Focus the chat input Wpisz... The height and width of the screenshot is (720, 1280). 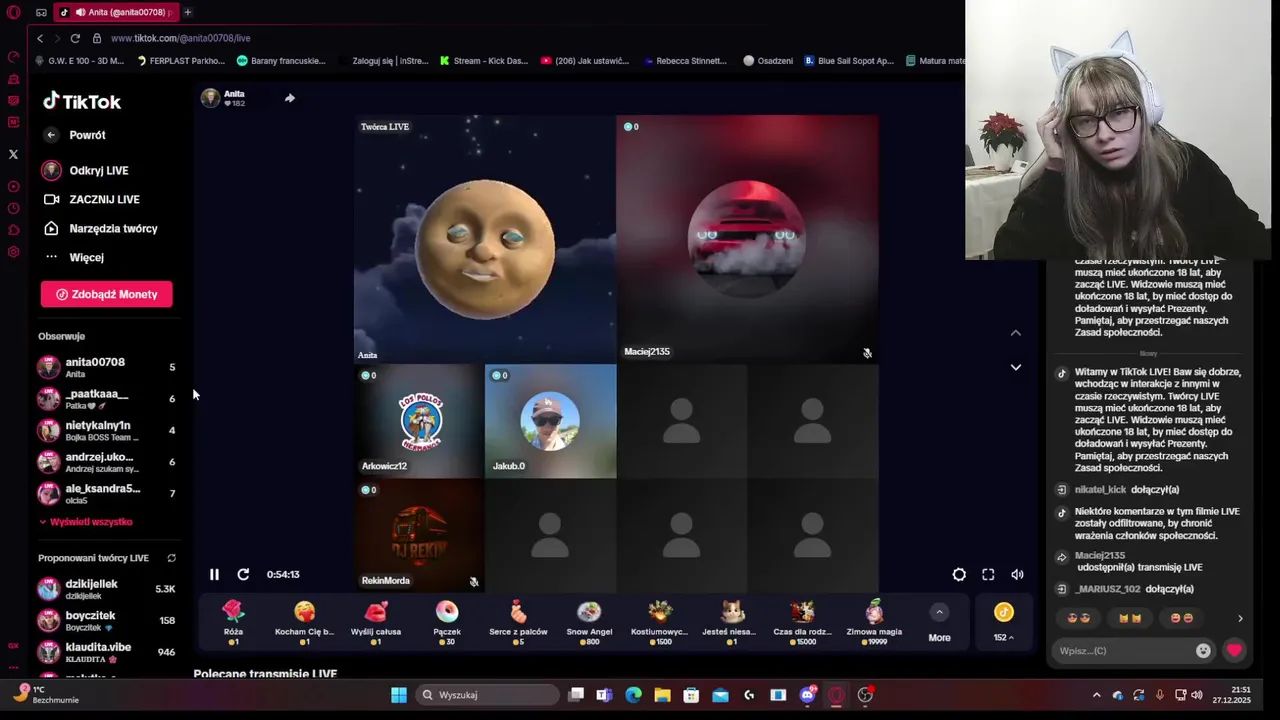click(1123, 651)
